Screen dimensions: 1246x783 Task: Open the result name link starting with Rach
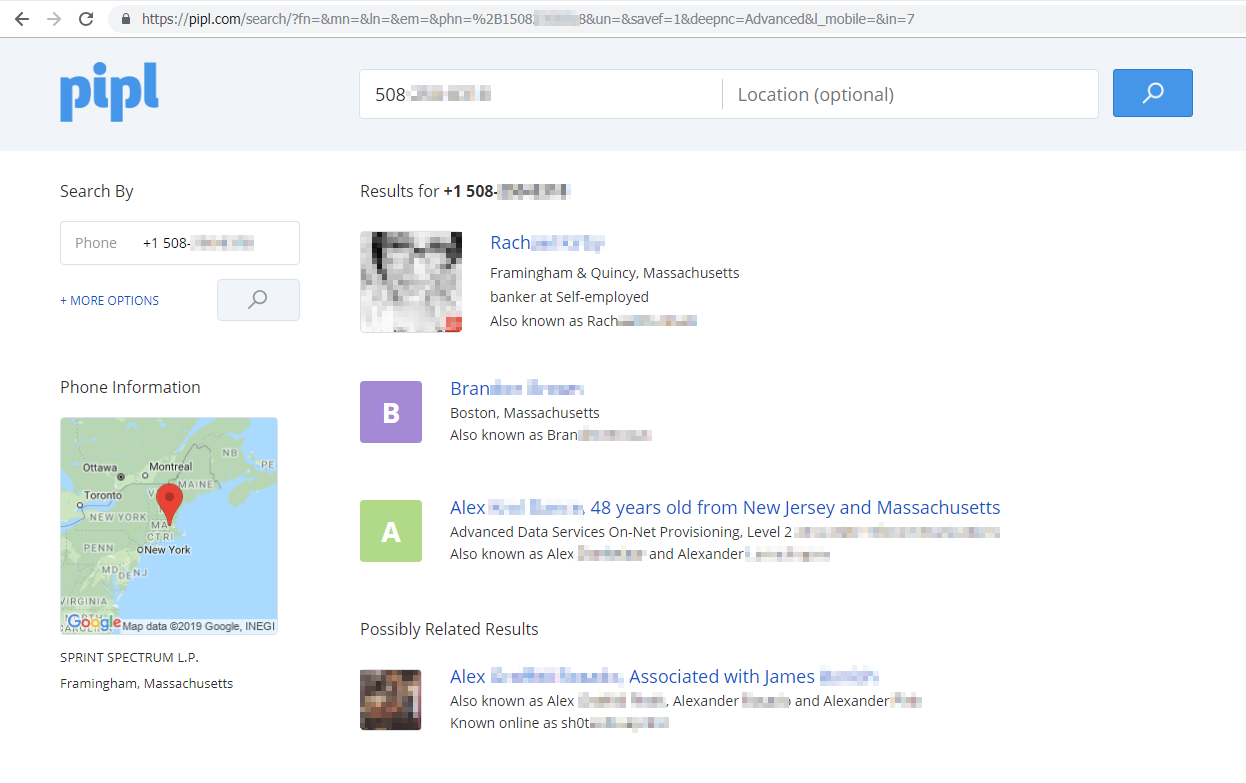[x=547, y=243]
